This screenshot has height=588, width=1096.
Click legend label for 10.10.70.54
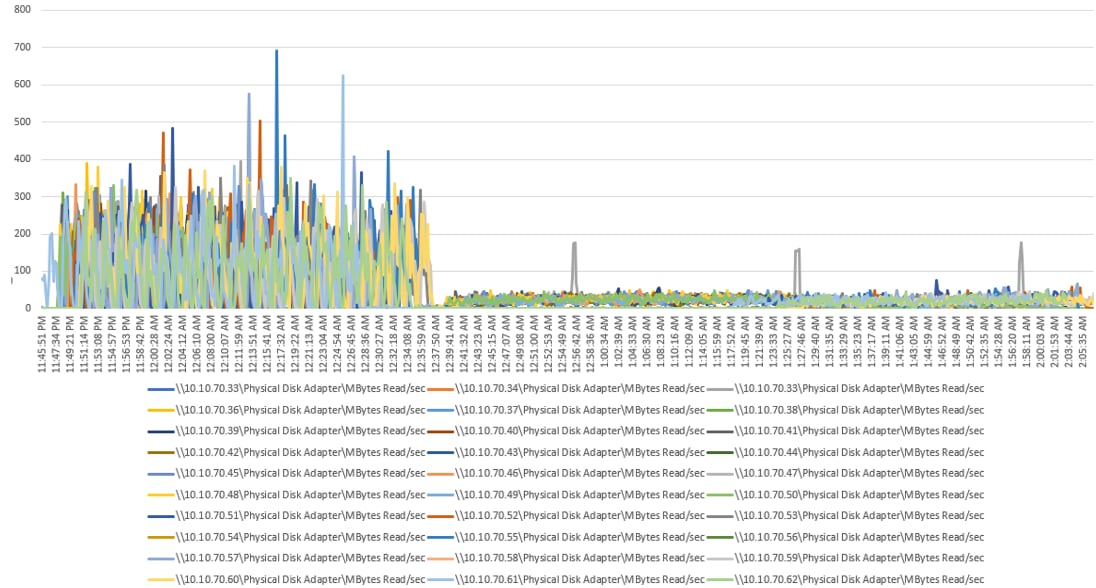(x=301, y=537)
